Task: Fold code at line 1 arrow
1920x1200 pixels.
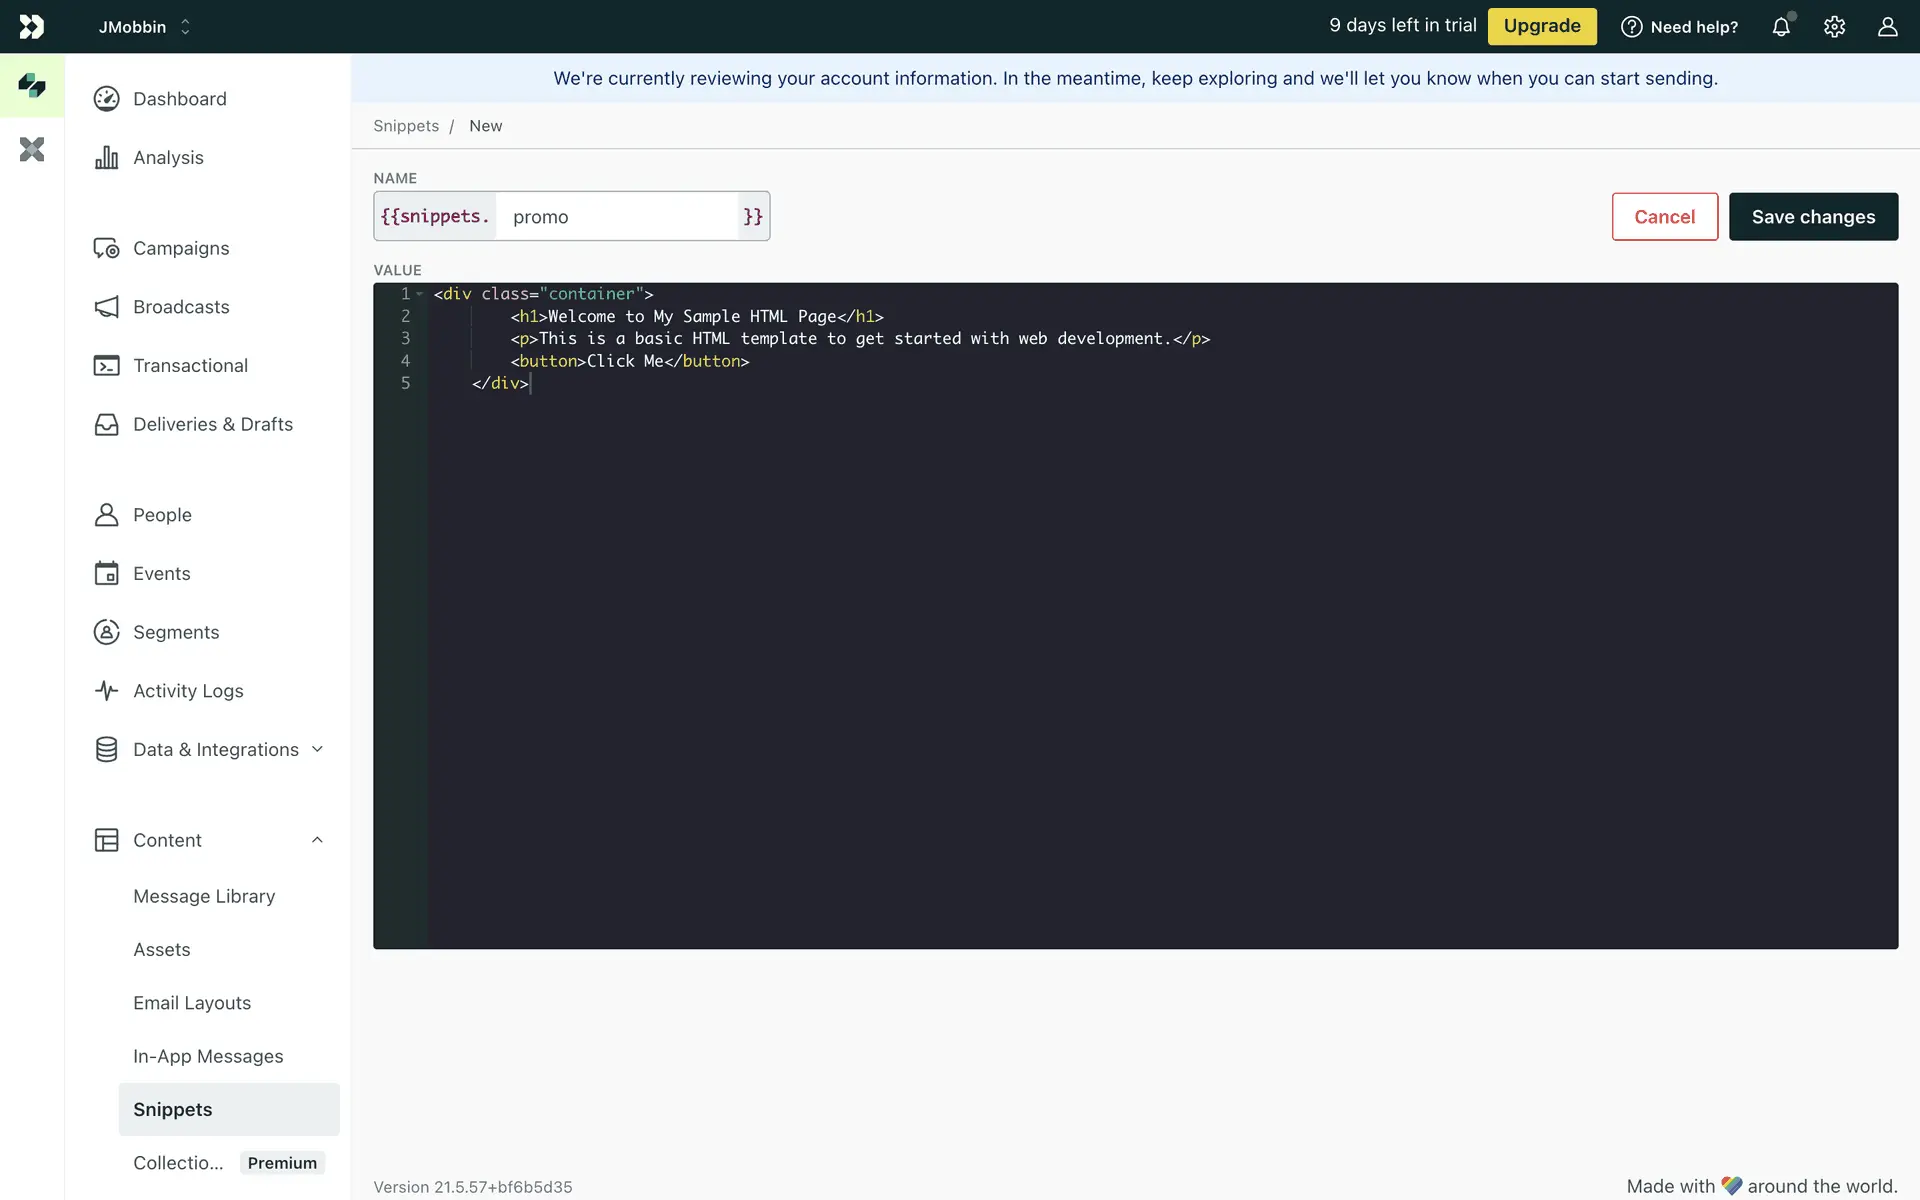Action: coord(420,294)
